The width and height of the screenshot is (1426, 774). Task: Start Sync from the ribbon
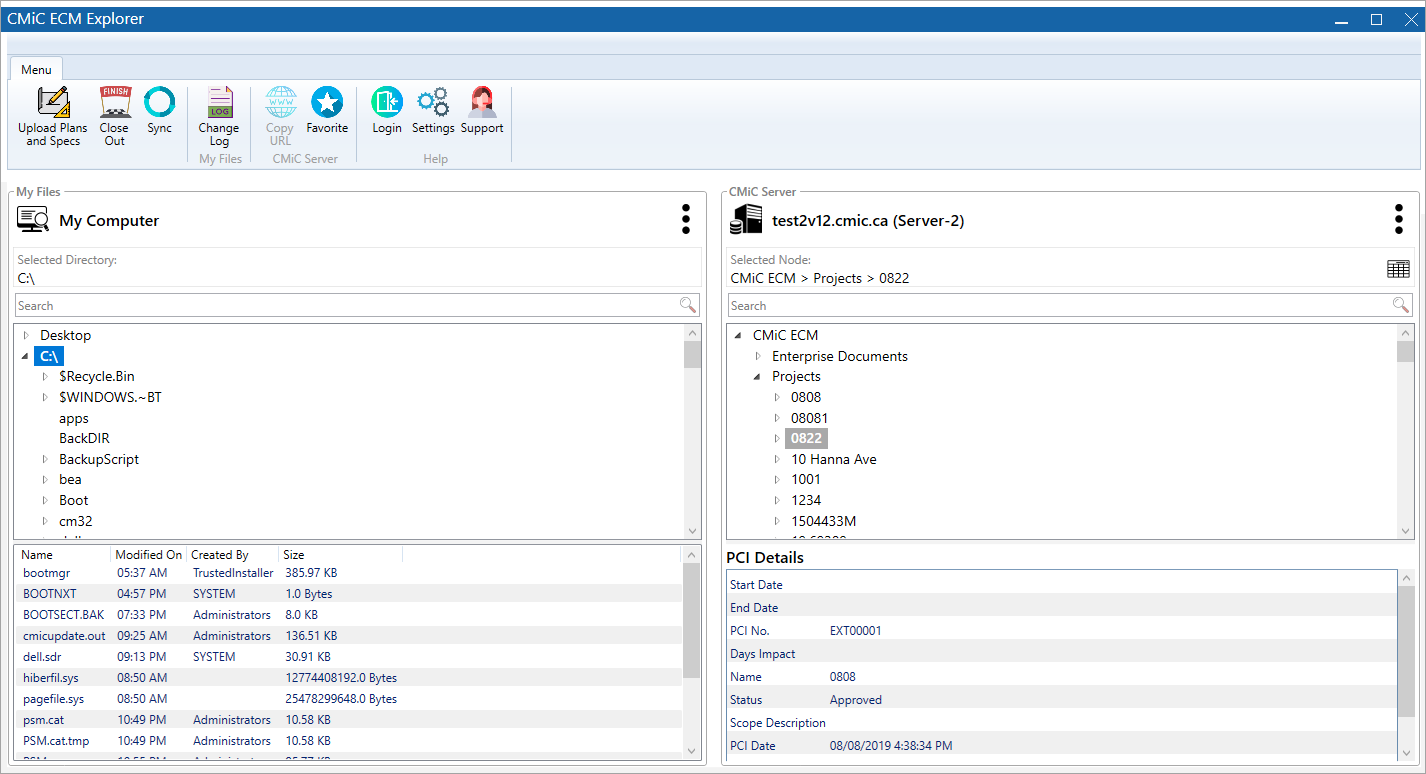click(160, 110)
